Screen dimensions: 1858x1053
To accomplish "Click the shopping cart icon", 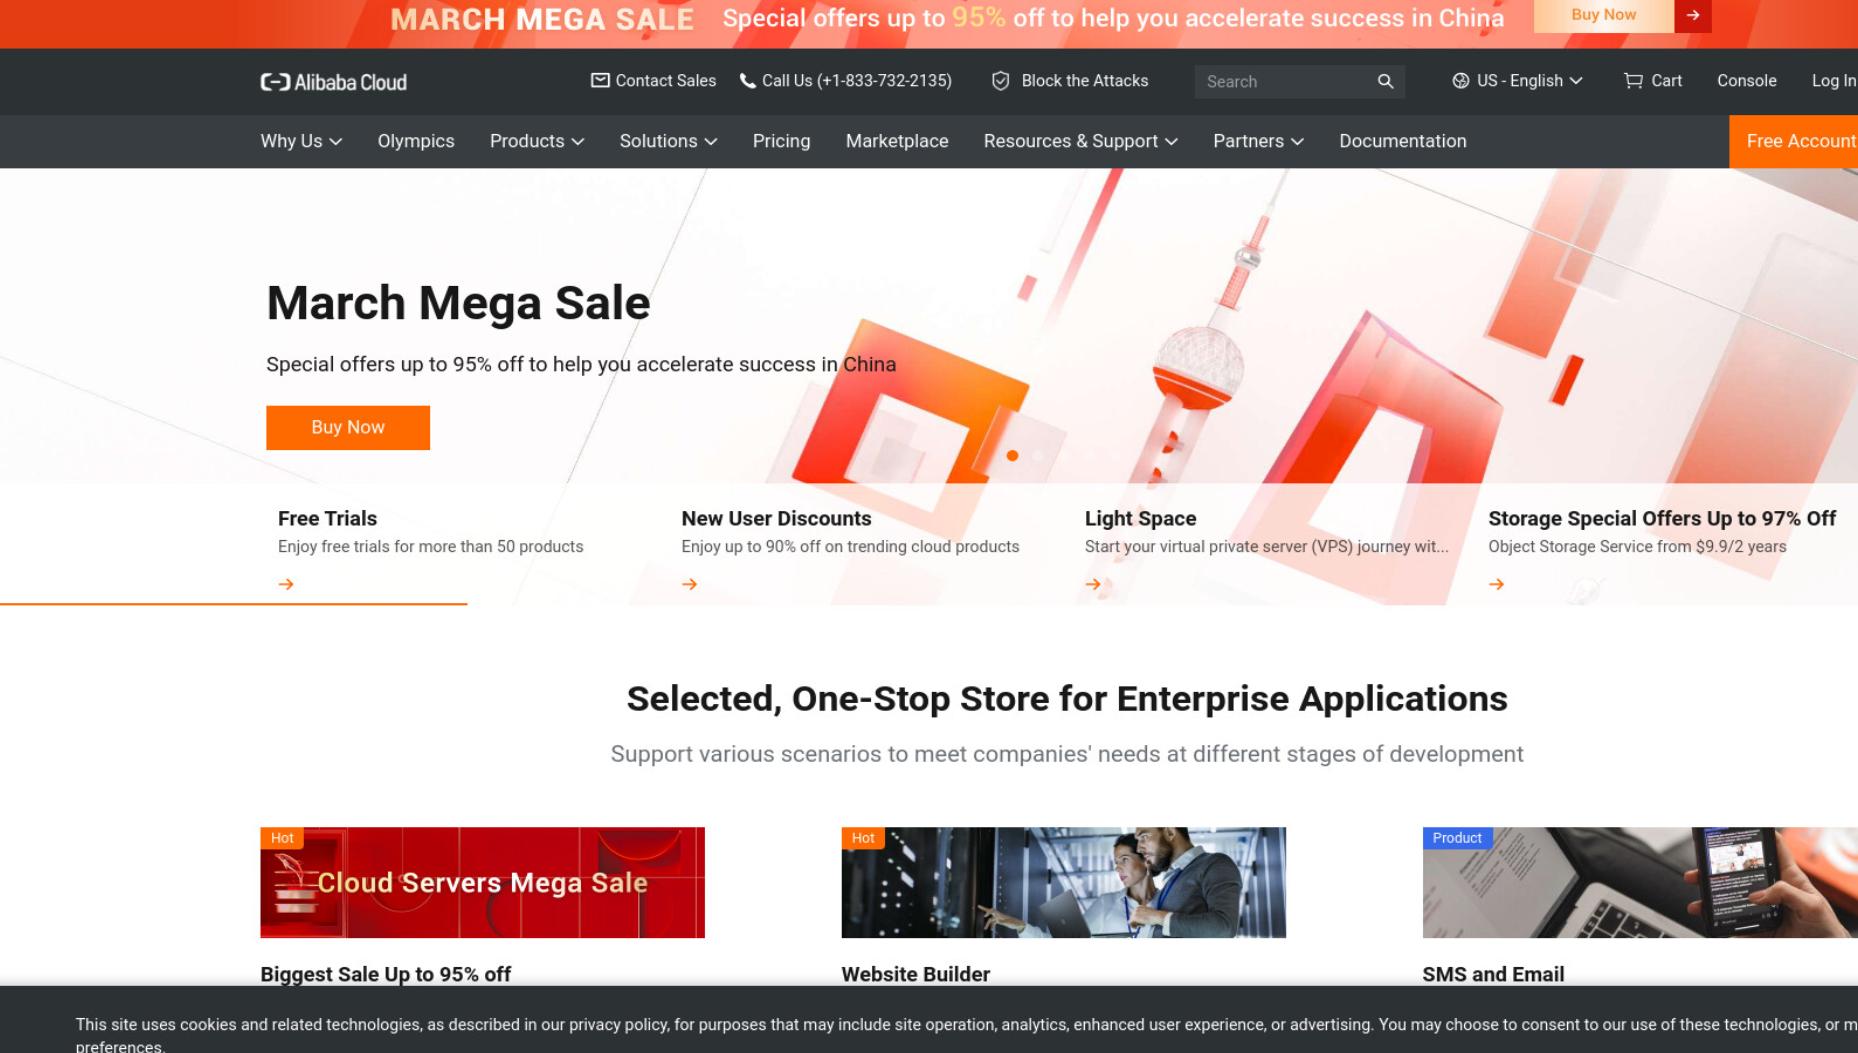I will coord(1633,81).
